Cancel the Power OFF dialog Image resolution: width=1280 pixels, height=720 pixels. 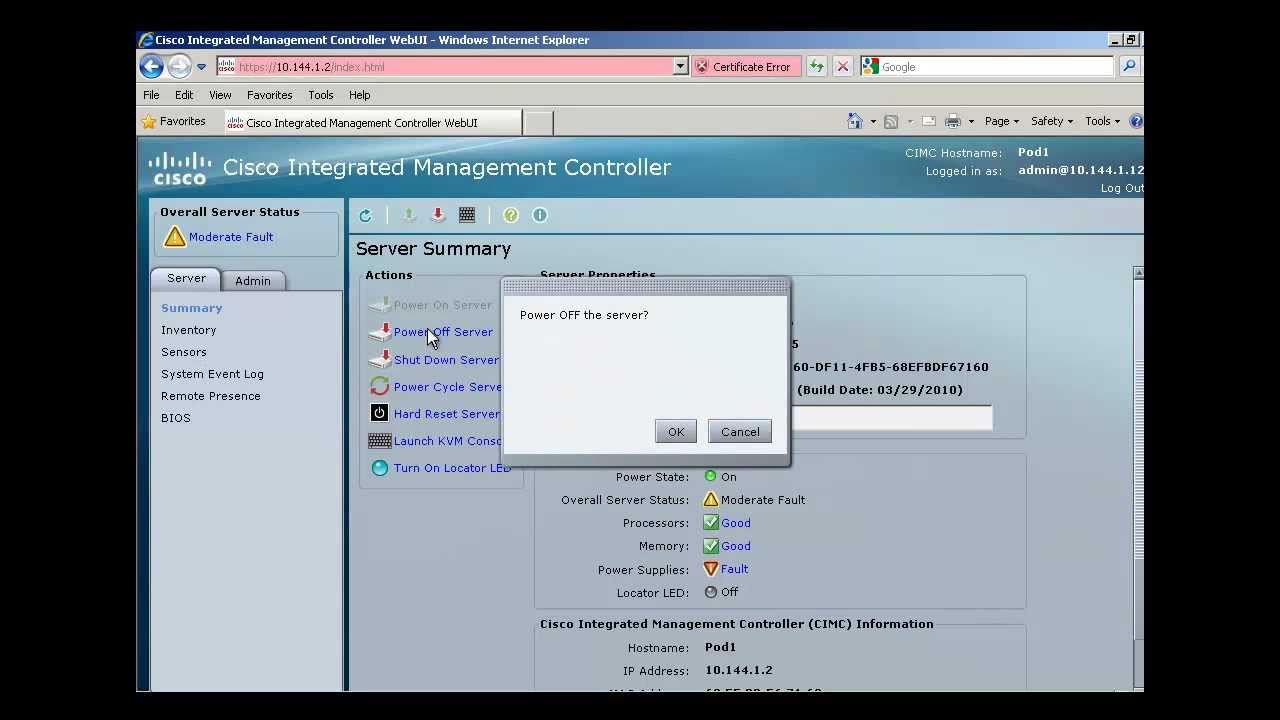pyautogui.click(x=740, y=432)
